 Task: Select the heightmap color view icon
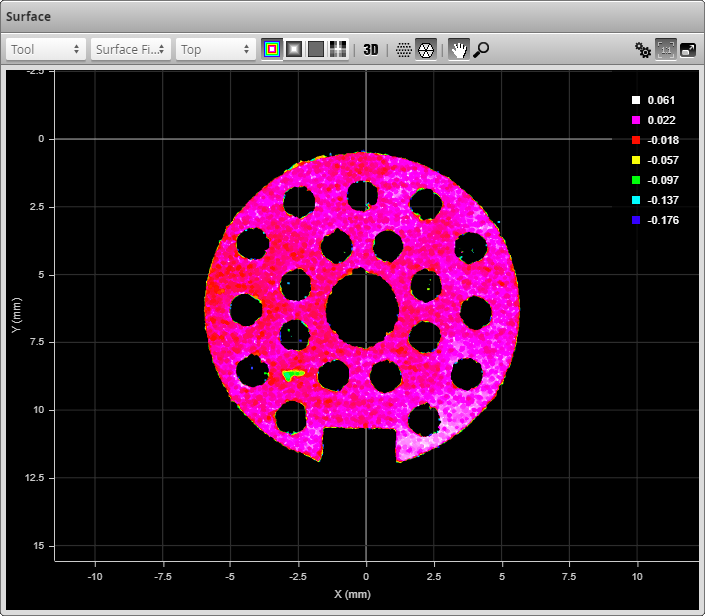coord(272,49)
